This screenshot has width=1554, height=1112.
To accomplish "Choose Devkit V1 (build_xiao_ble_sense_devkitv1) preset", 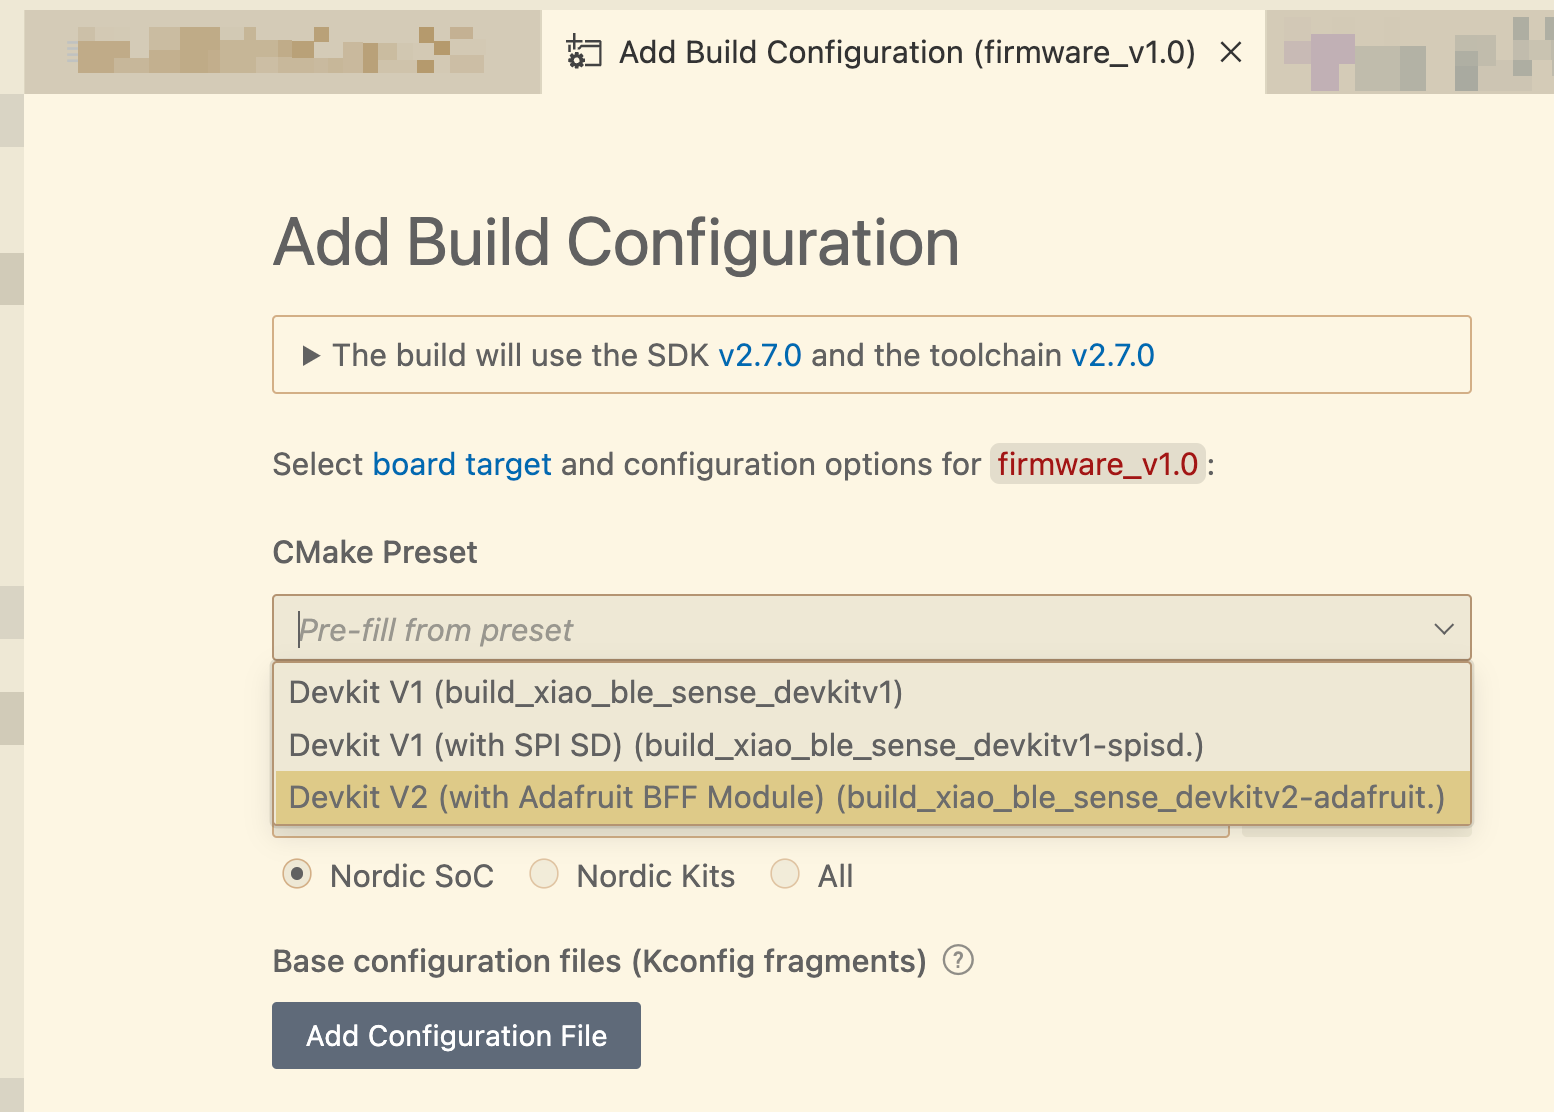I will (596, 692).
